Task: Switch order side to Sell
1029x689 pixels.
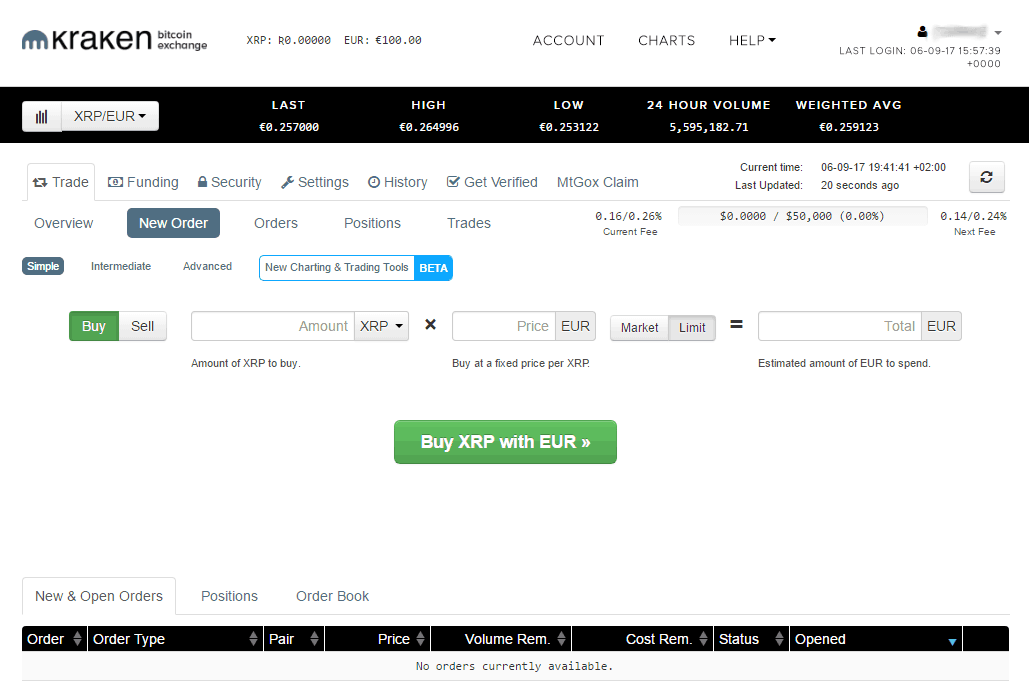Action: tap(143, 326)
